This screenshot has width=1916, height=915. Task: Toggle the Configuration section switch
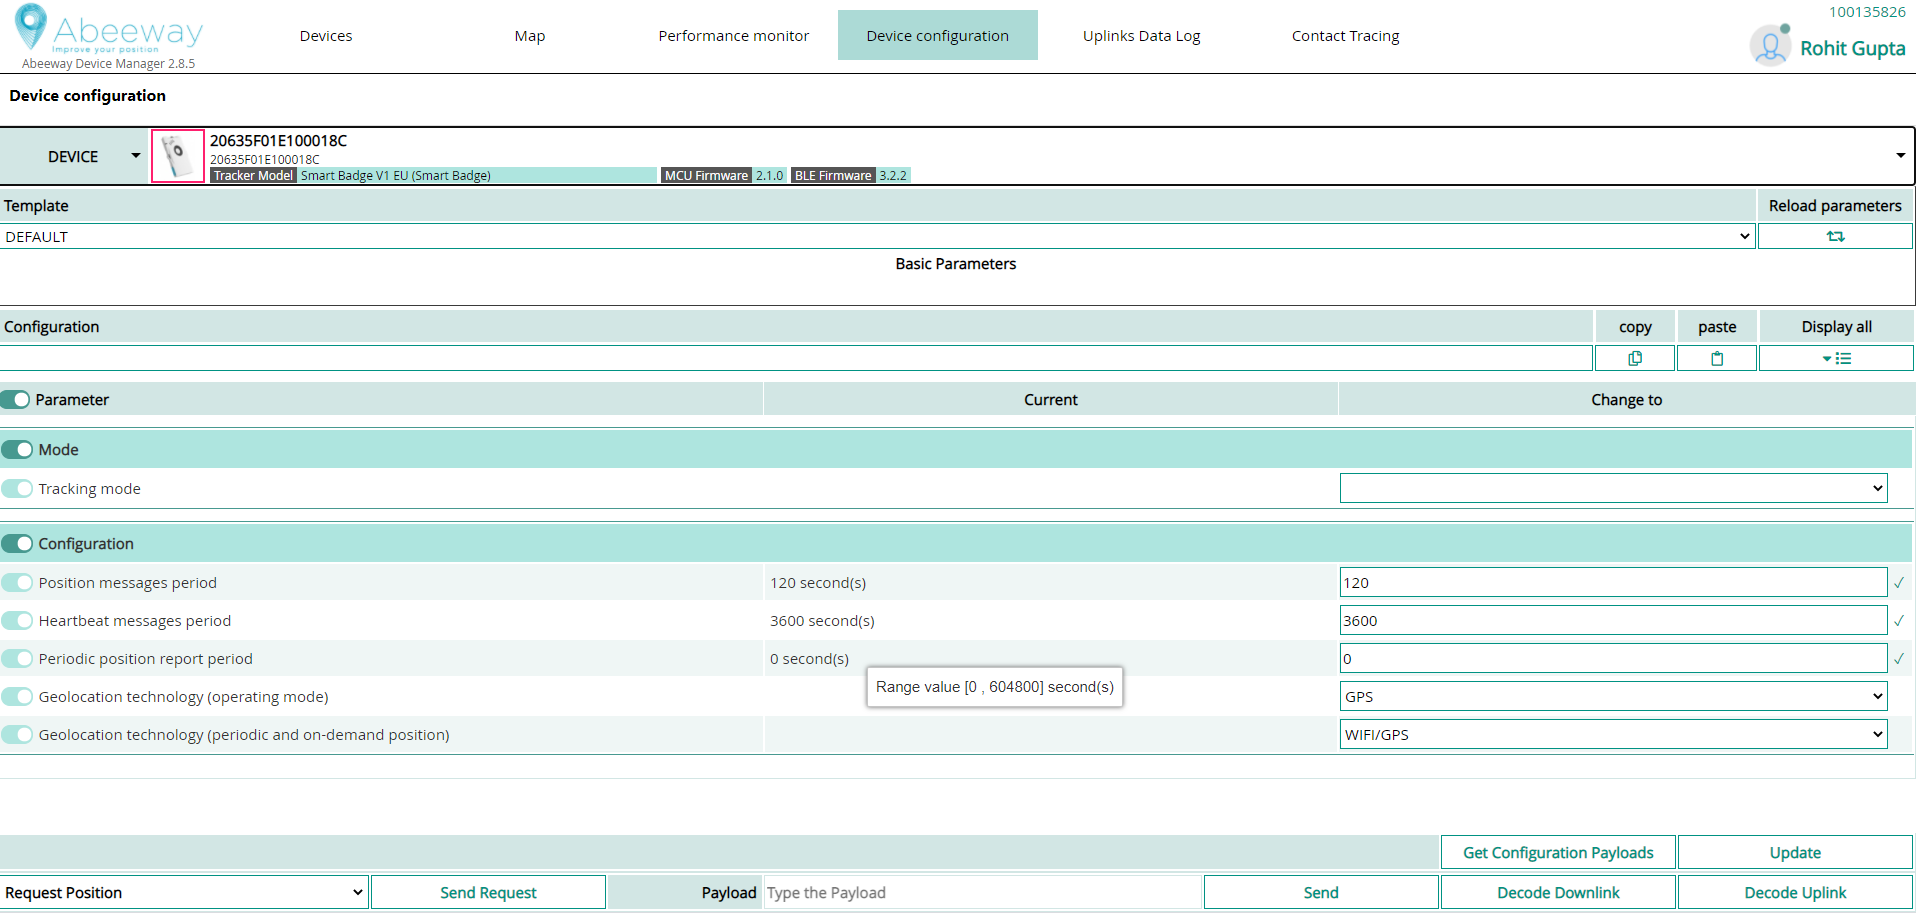pyautogui.click(x=17, y=544)
